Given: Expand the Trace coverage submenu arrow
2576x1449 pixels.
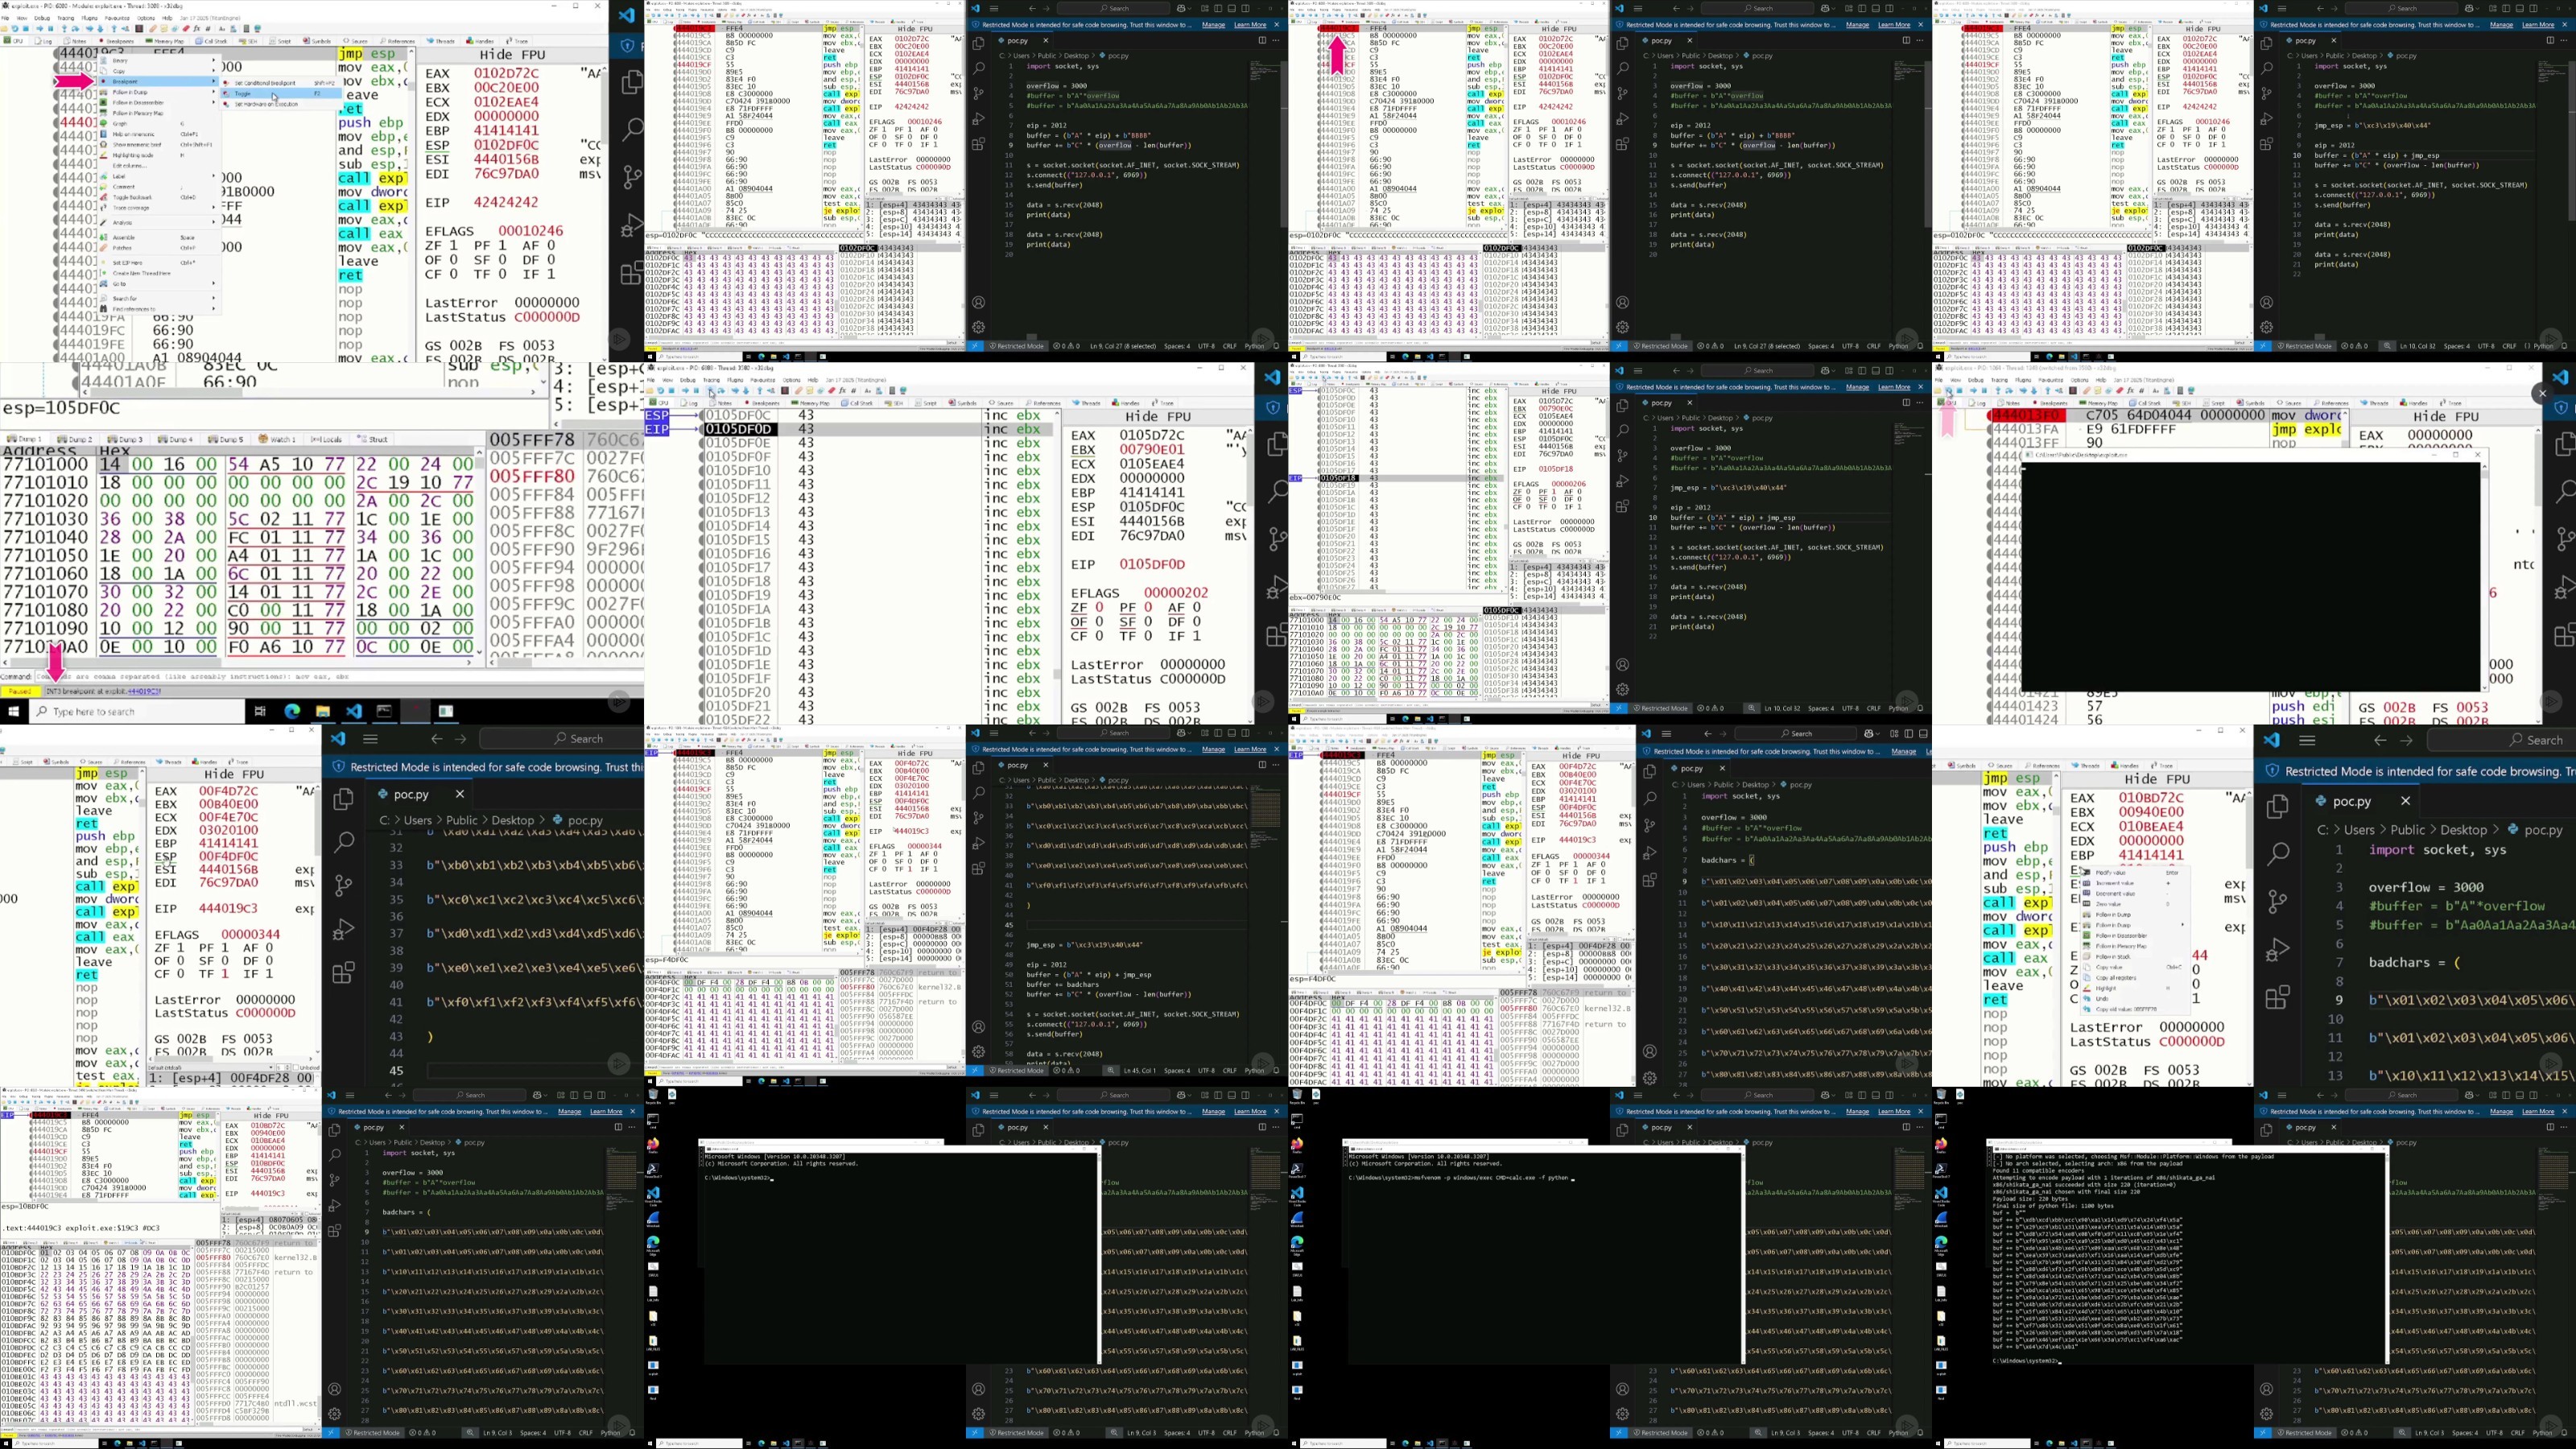Looking at the screenshot, I should tap(214, 208).
